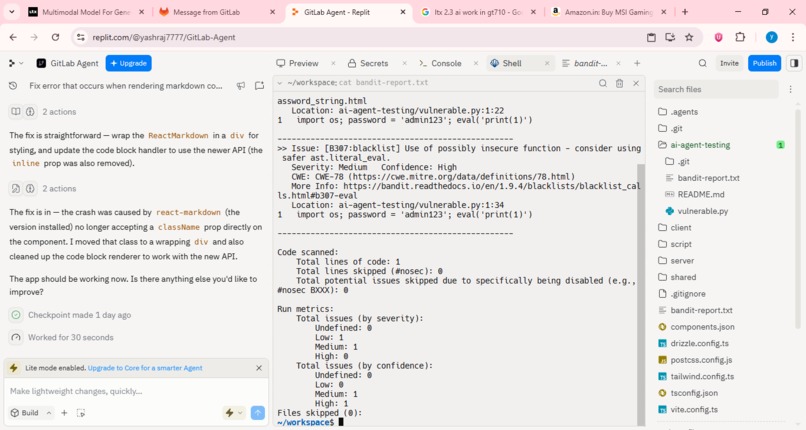Send prompt with the blue arrow button

(258, 413)
